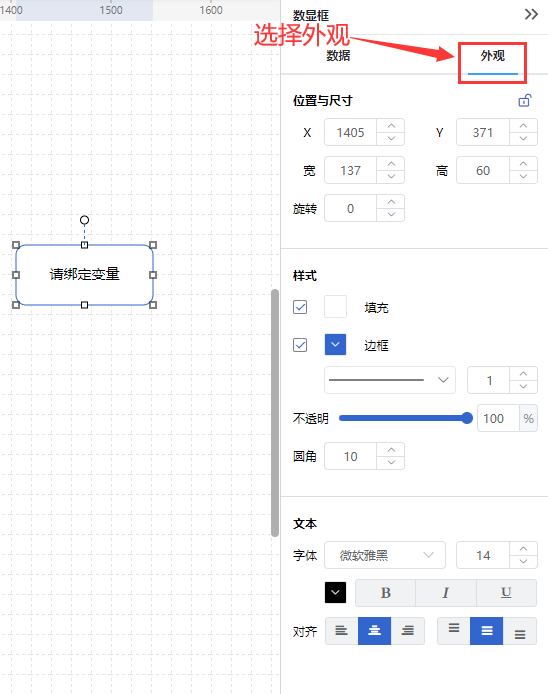
Task: Open the black text color dropdown
Action: pos(336,592)
